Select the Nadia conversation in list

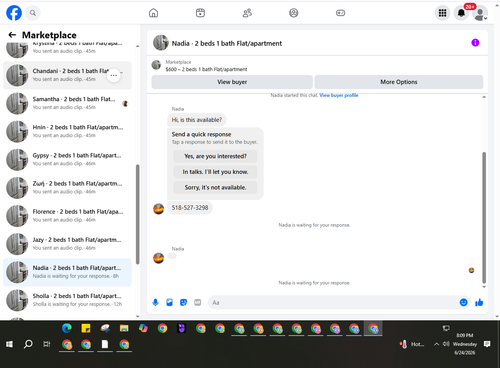[x=67, y=272]
